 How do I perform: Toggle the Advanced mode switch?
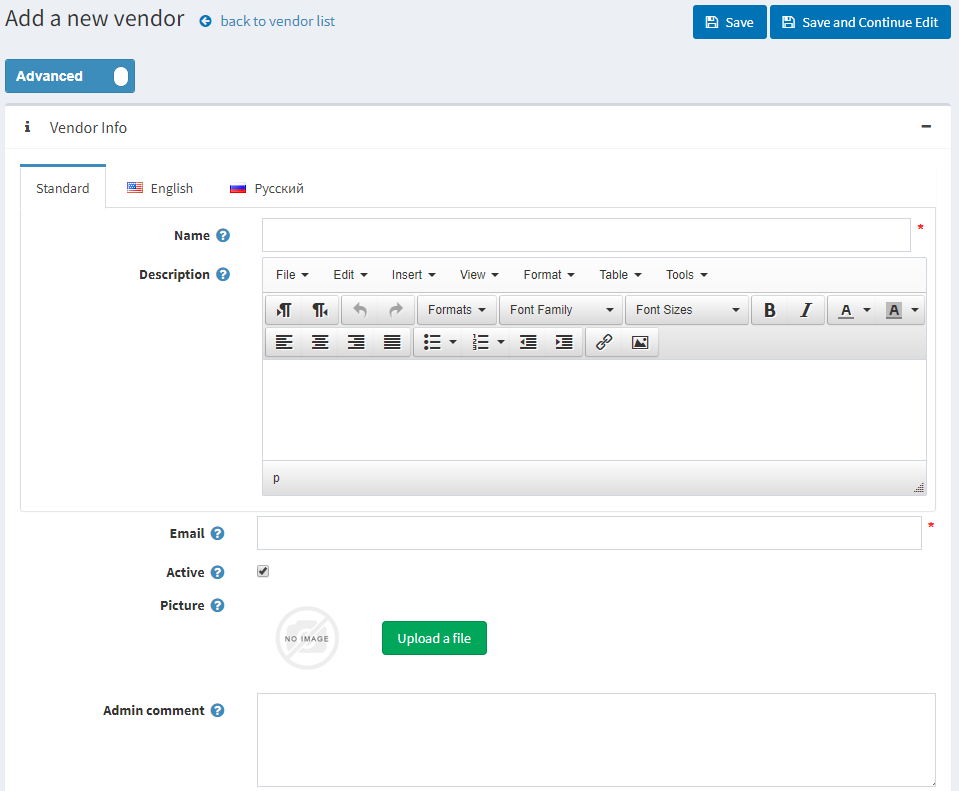[120, 76]
